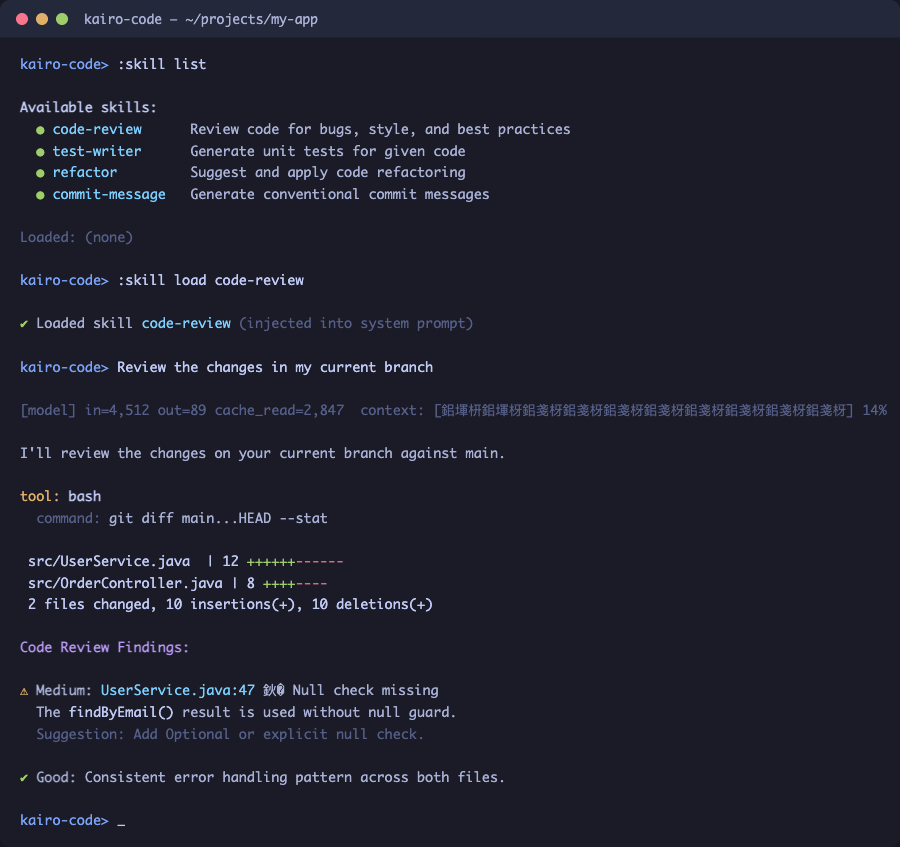
Task: Click the first 'kairo-code>' prompt label
Action: tap(64, 64)
